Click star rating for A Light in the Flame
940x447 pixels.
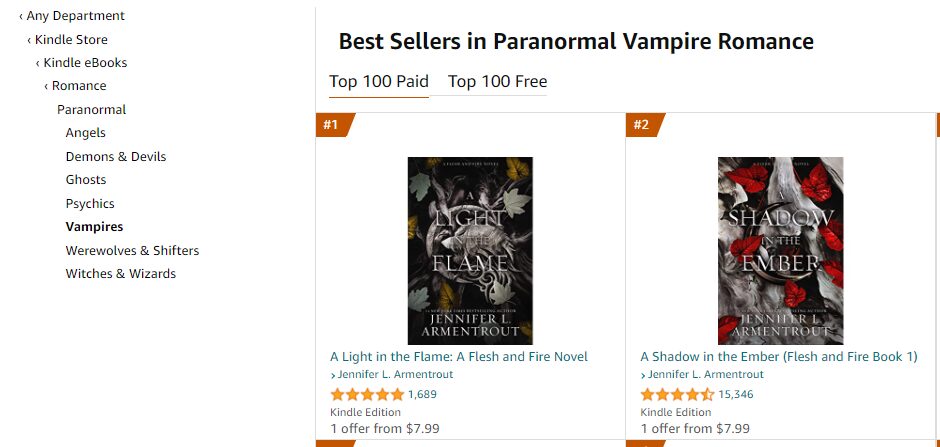pos(367,394)
